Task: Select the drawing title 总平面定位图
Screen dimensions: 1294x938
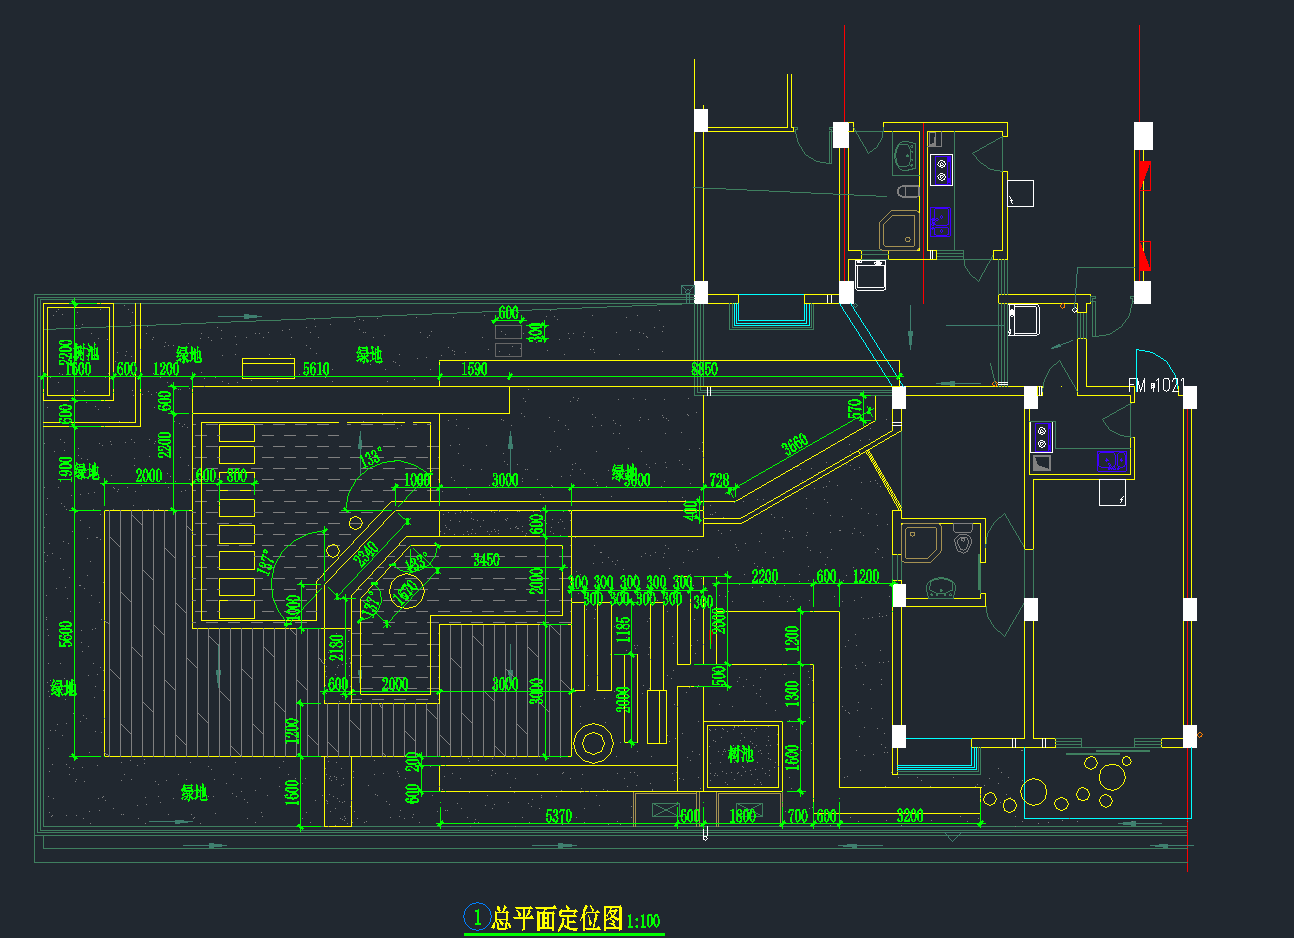Action: pos(558,918)
